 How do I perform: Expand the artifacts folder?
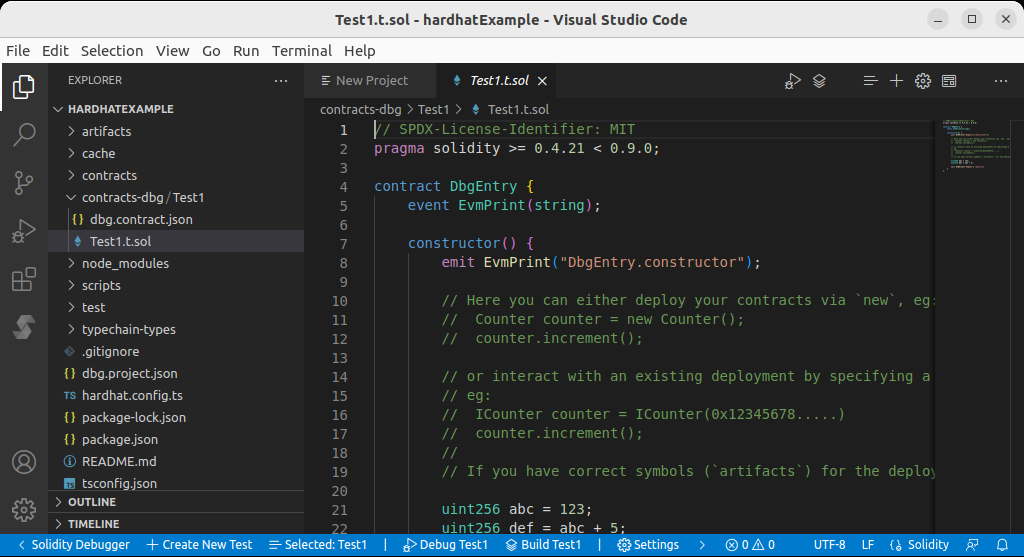click(x=106, y=131)
